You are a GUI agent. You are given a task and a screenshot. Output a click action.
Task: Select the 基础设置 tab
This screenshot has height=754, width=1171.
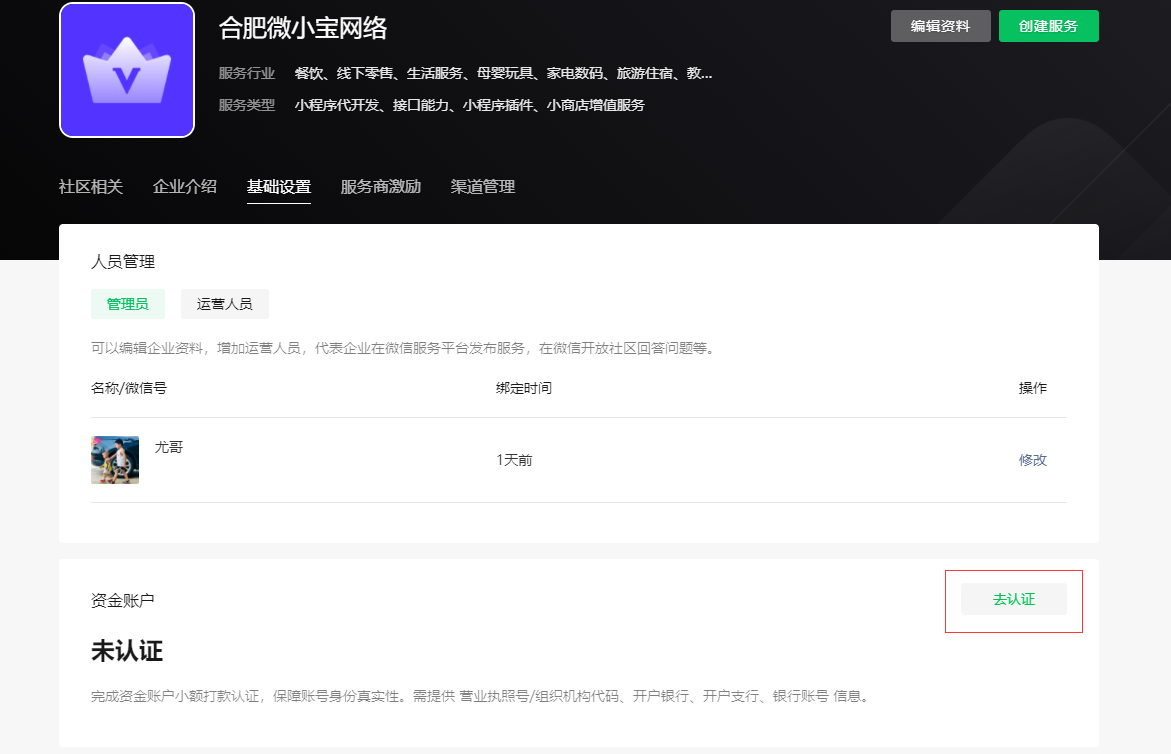pos(279,187)
